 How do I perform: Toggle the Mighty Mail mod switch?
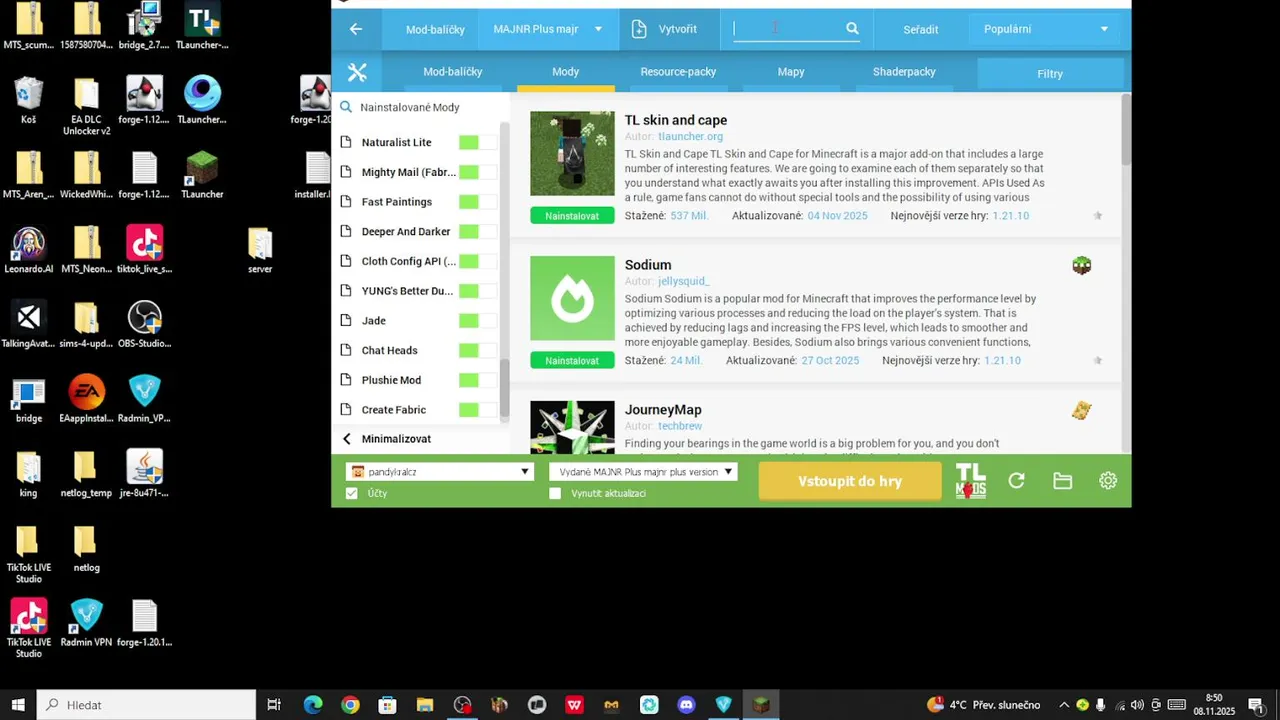(x=477, y=172)
